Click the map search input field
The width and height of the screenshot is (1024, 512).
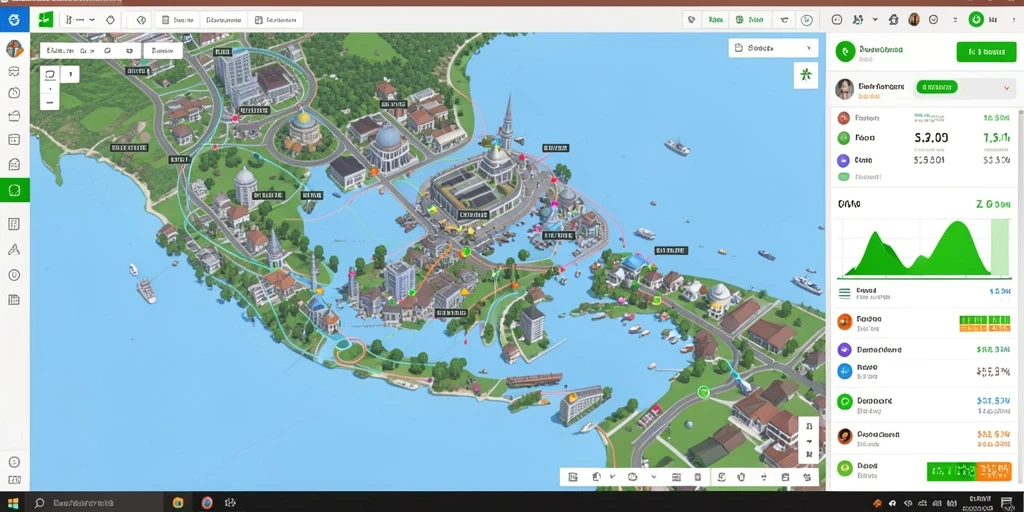pos(90,50)
